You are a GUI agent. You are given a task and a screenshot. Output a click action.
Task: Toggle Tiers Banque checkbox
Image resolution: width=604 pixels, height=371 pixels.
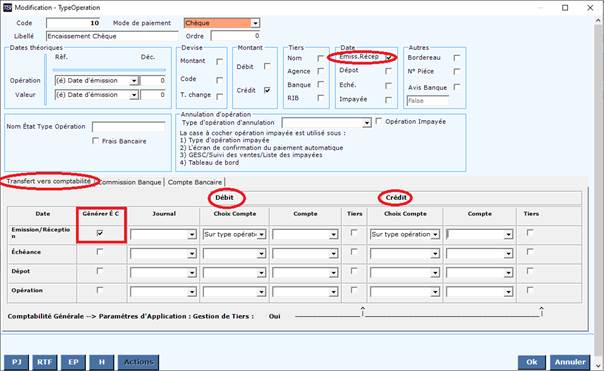tap(320, 84)
